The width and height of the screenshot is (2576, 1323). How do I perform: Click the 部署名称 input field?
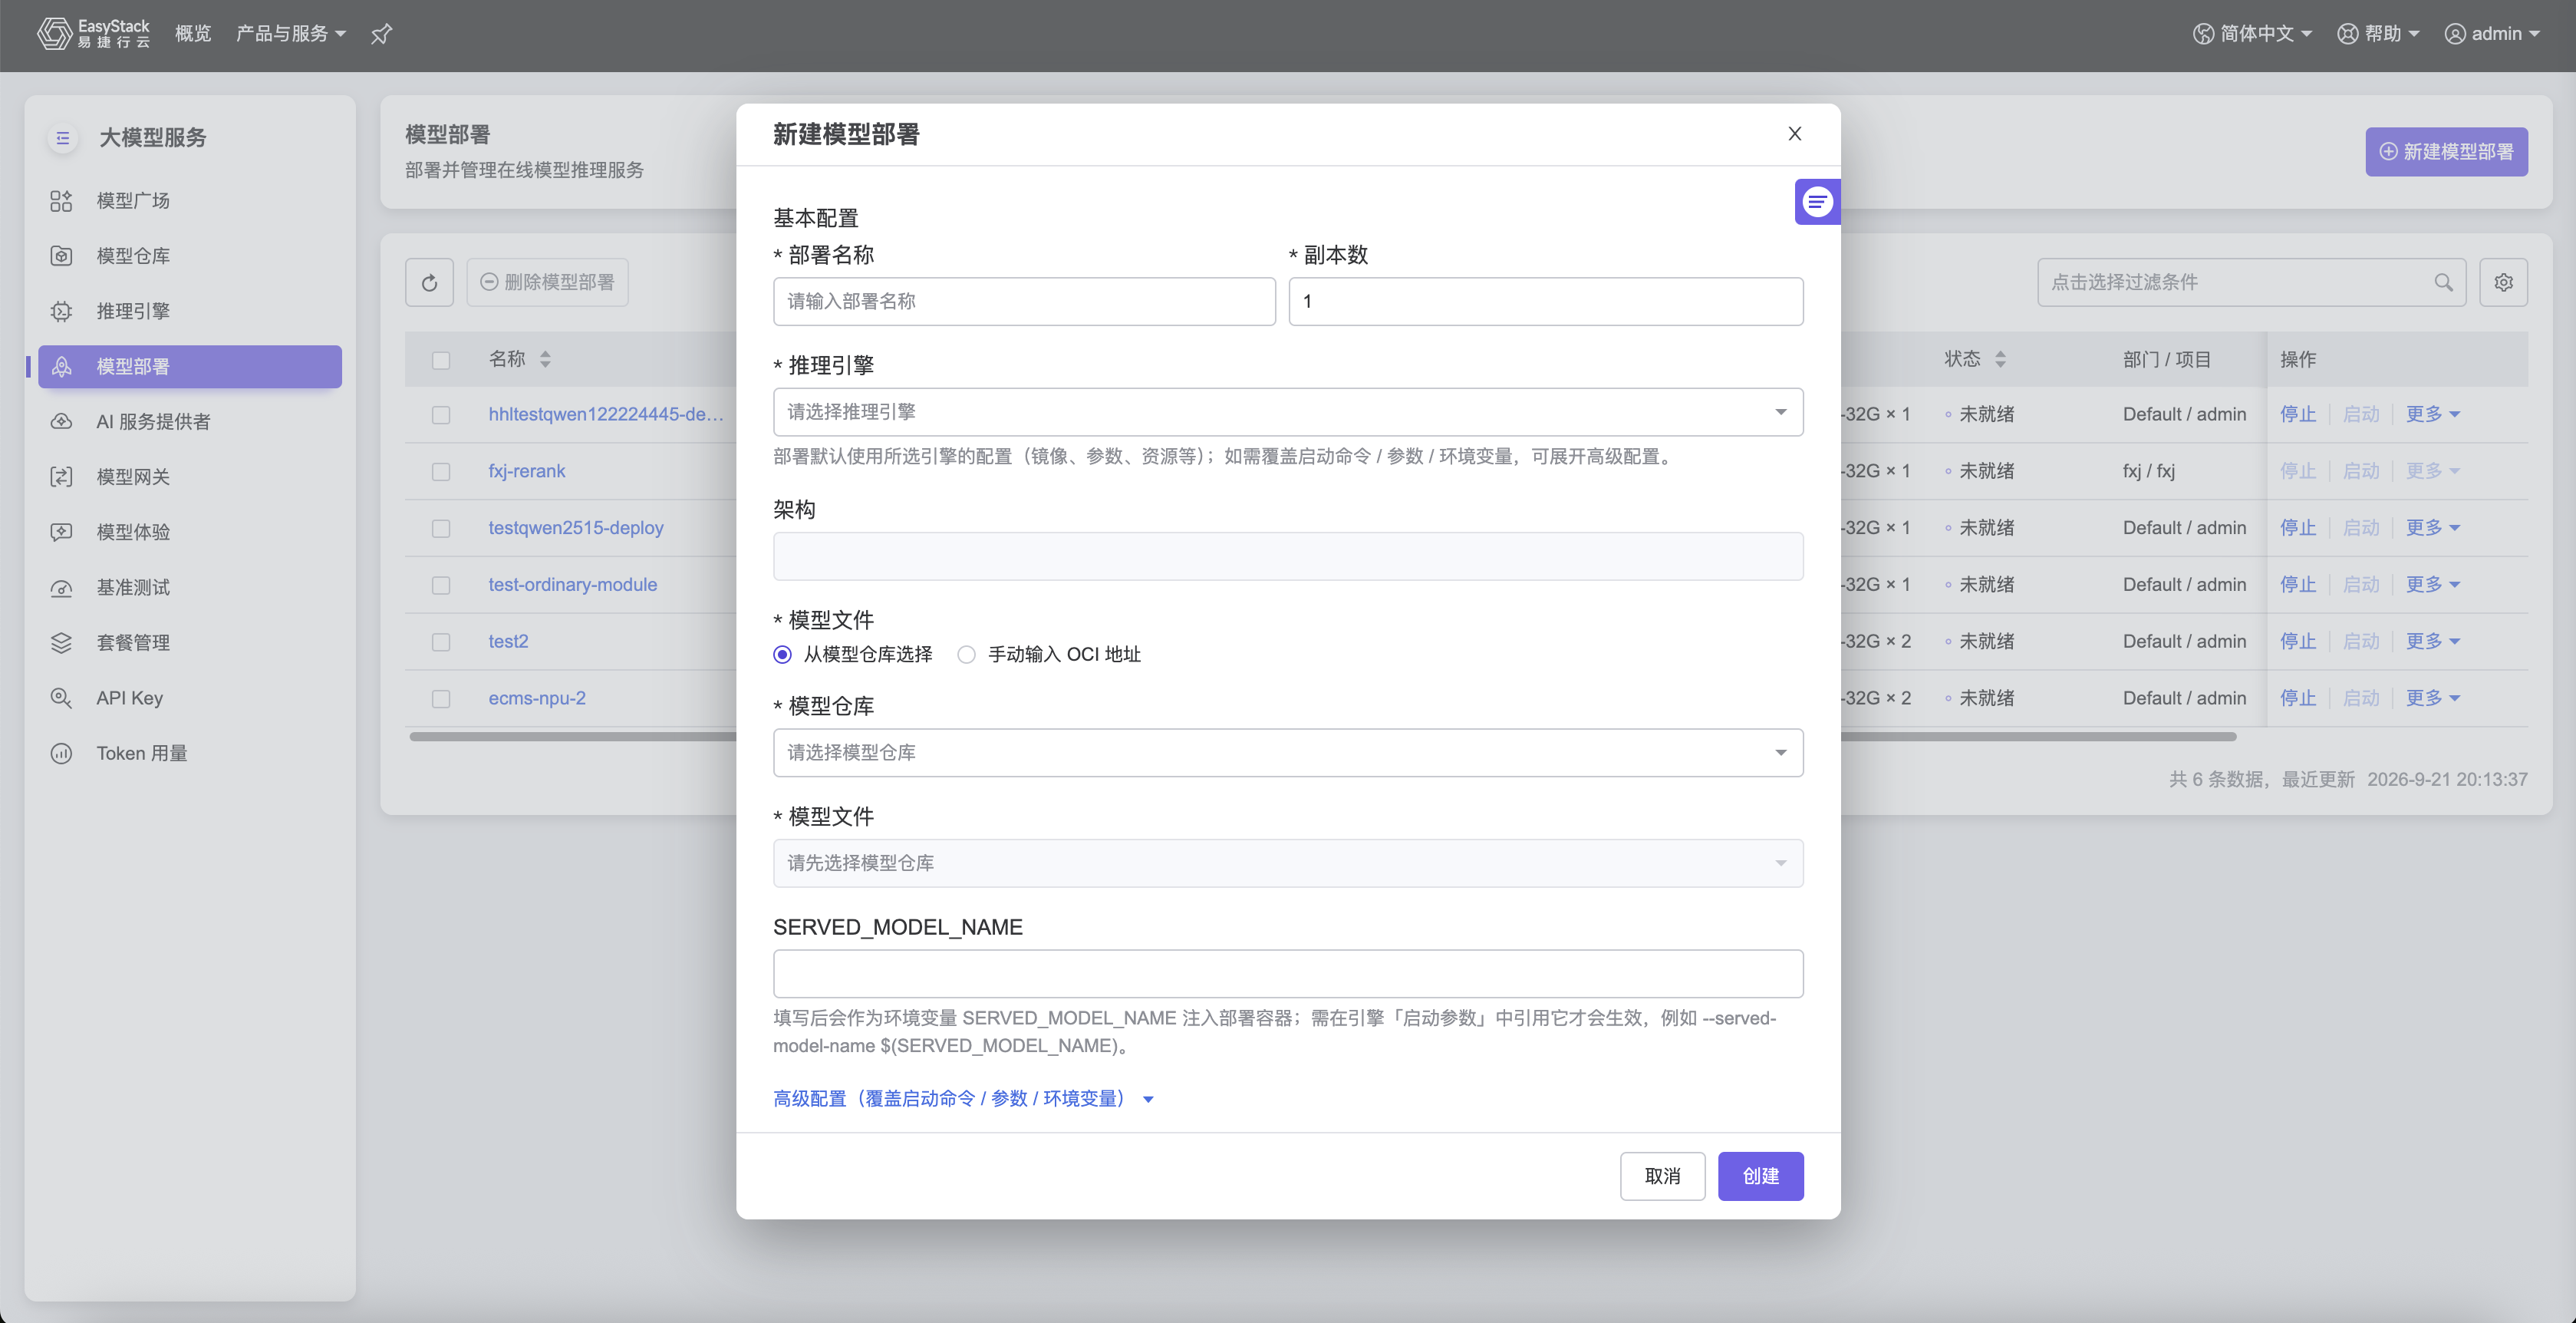(x=1024, y=302)
